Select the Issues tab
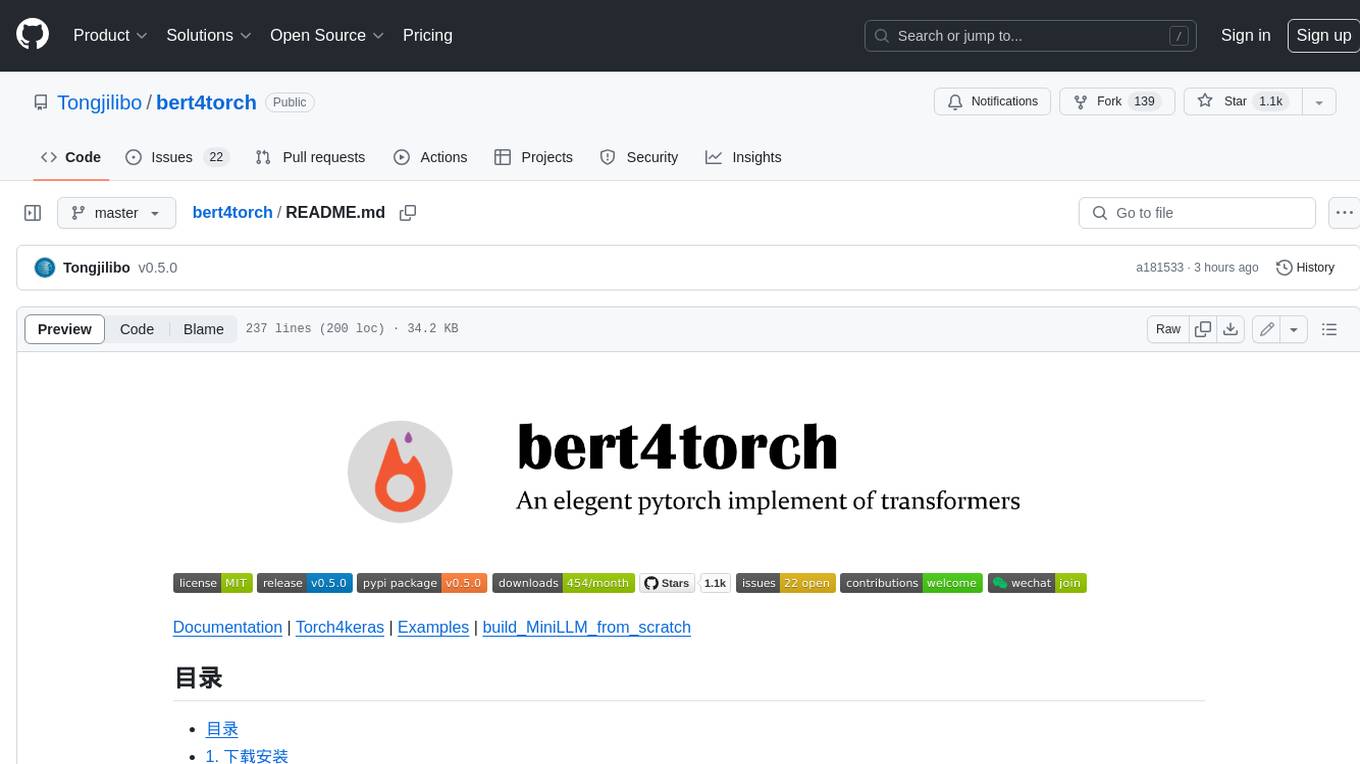The image size is (1360, 764). (x=177, y=157)
